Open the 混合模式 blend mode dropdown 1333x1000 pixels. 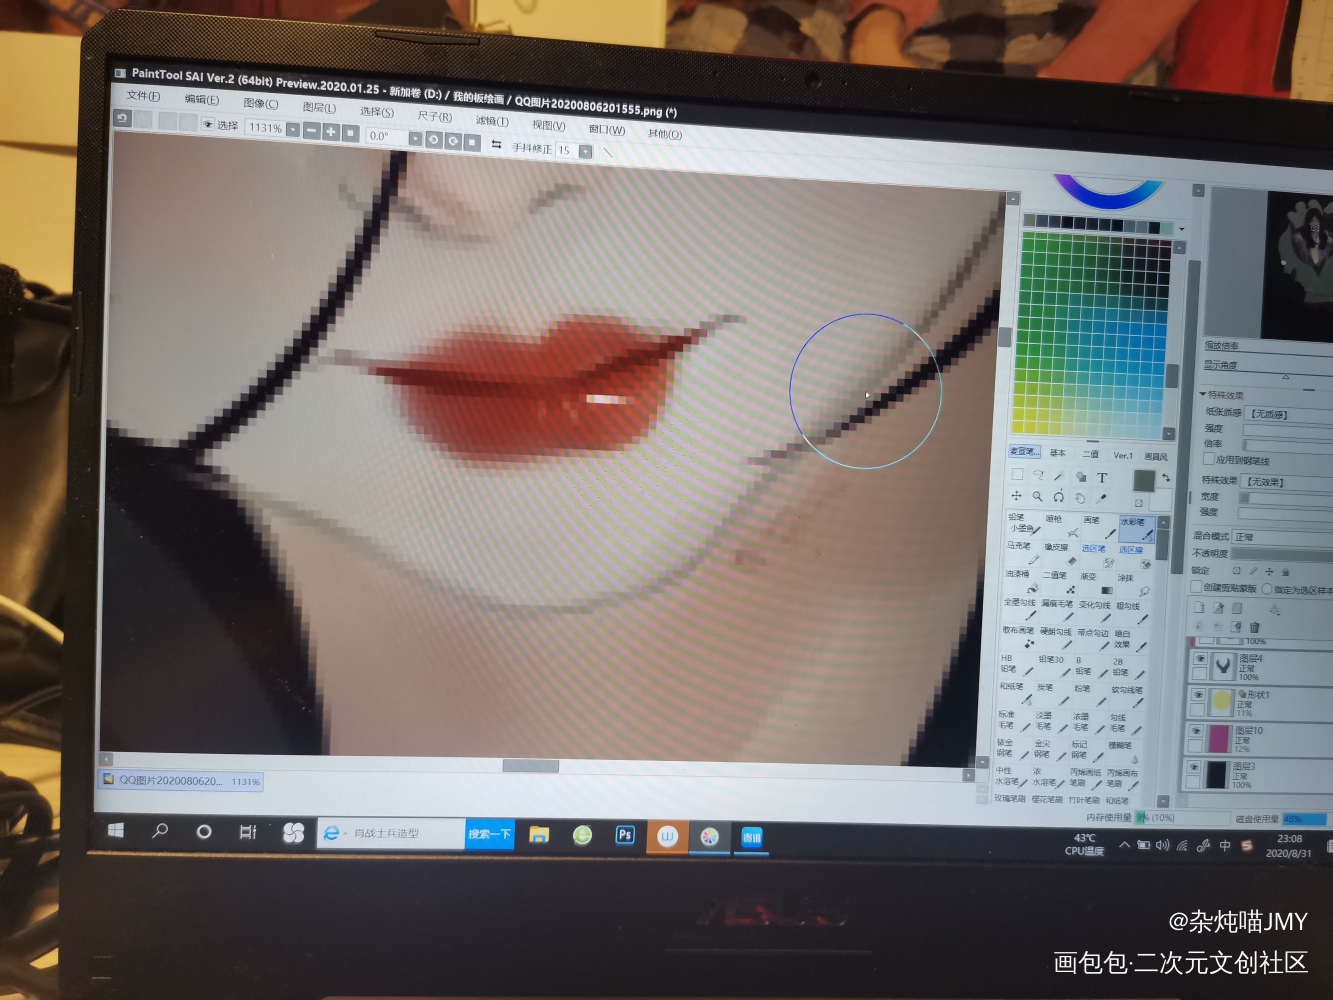coord(1280,538)
